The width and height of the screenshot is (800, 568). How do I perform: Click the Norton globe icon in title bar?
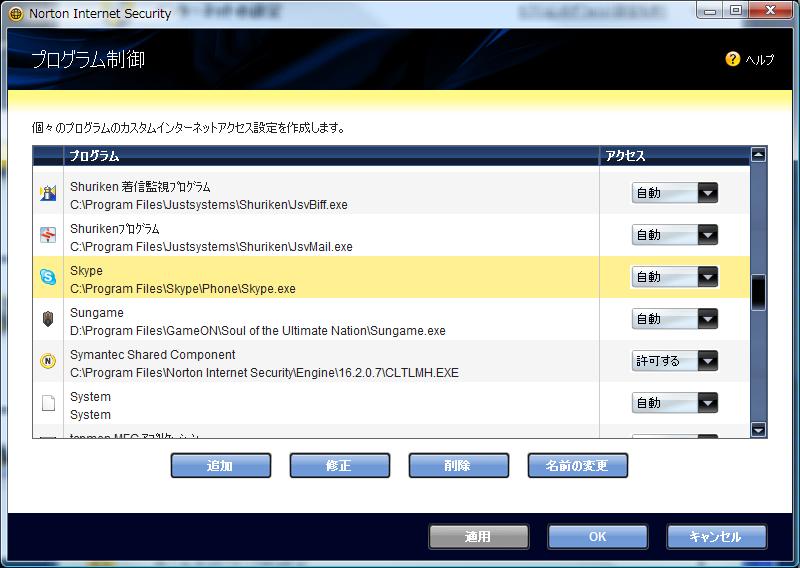coord(16,13)
